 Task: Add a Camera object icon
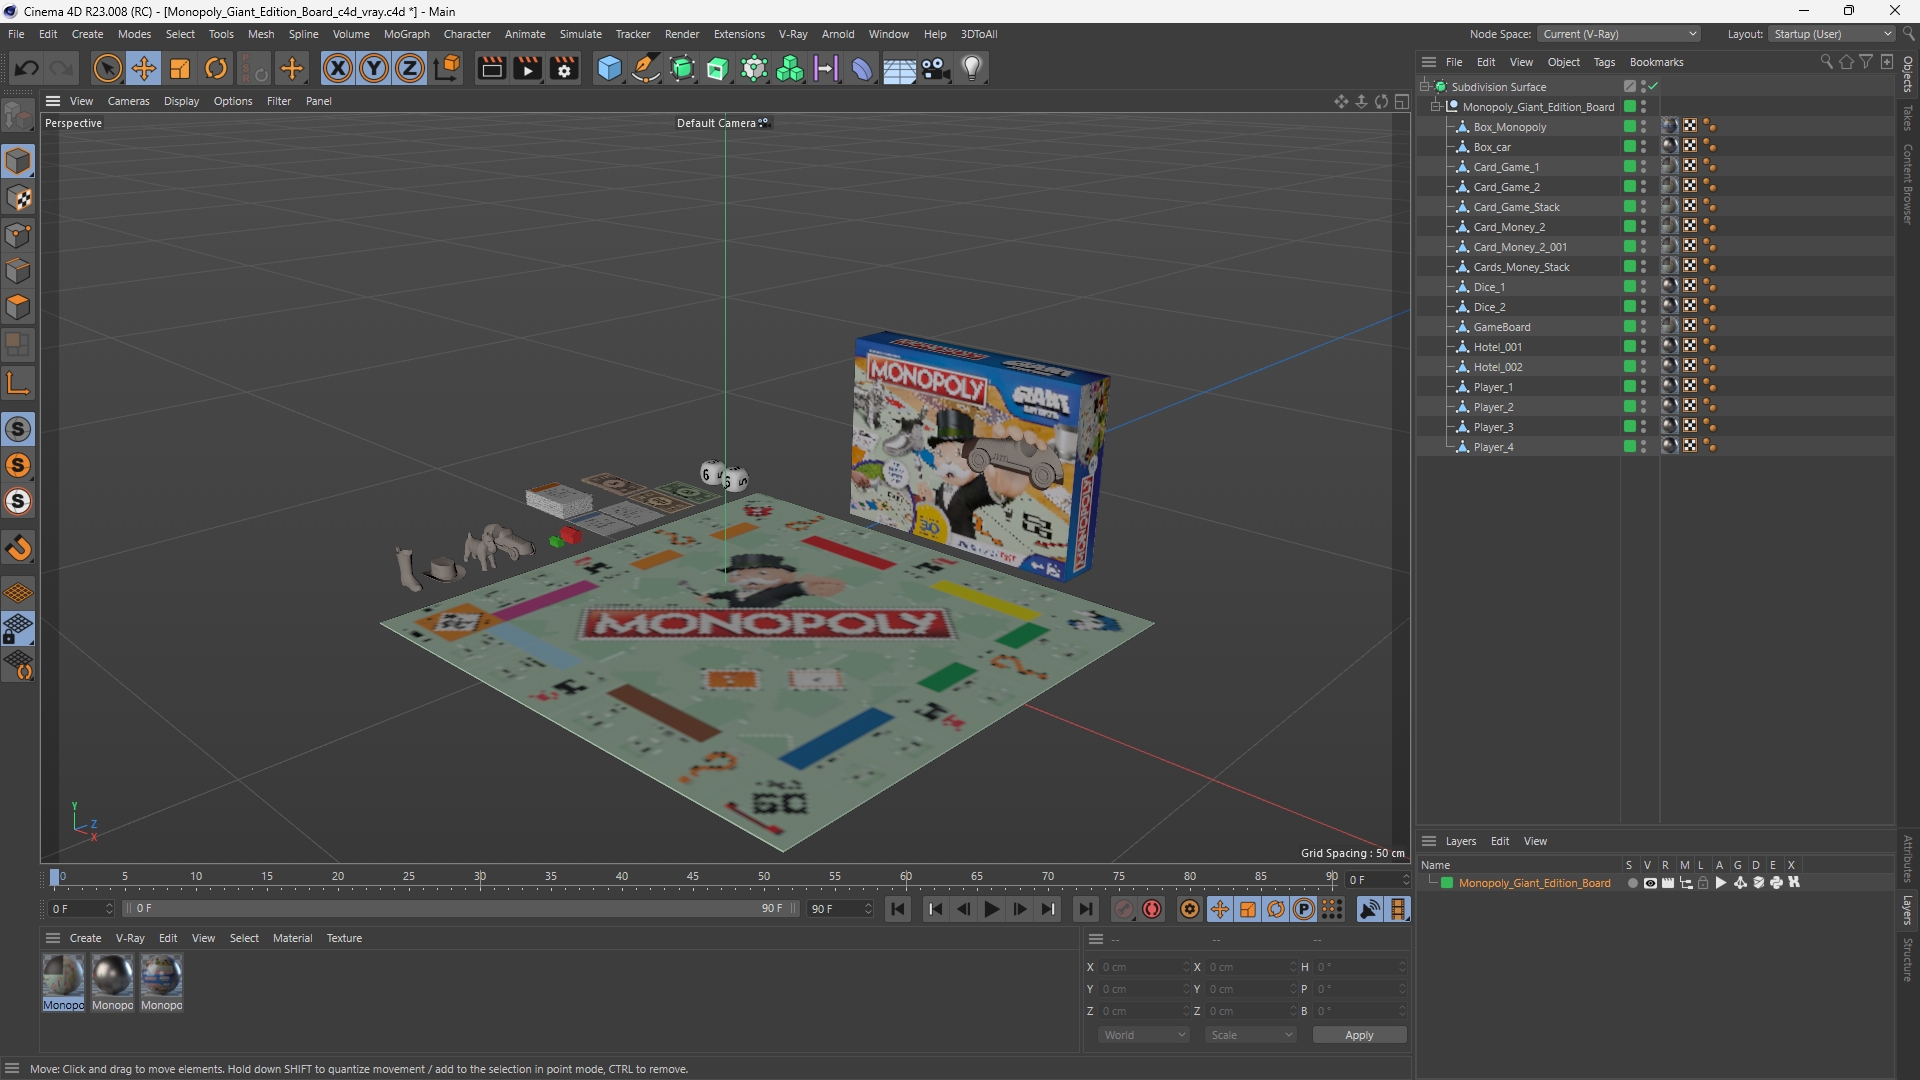[935, 68]
